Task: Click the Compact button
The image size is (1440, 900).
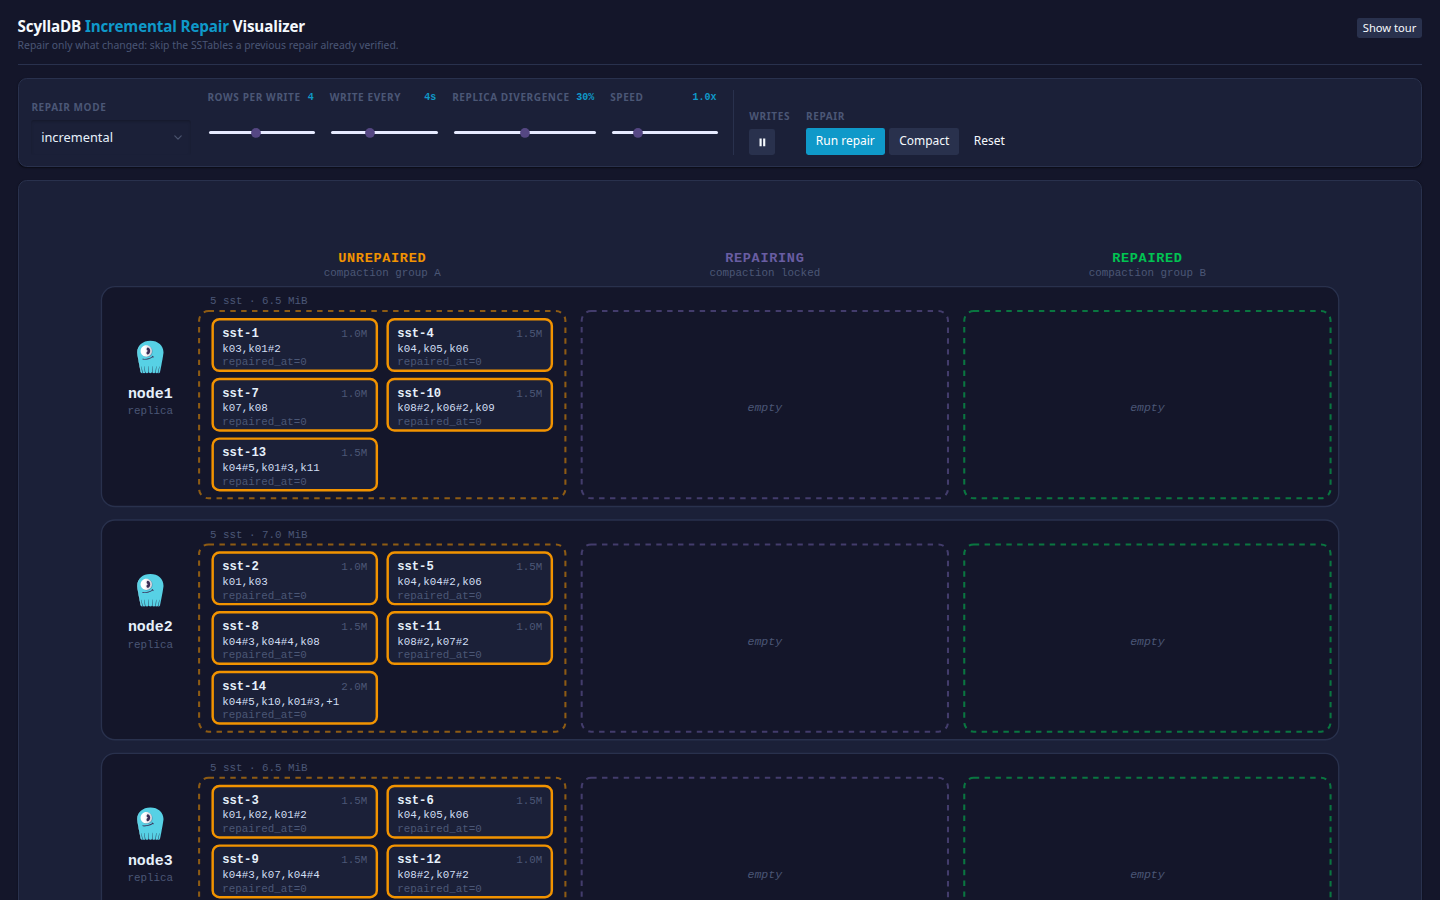Action: pos(924,141)
